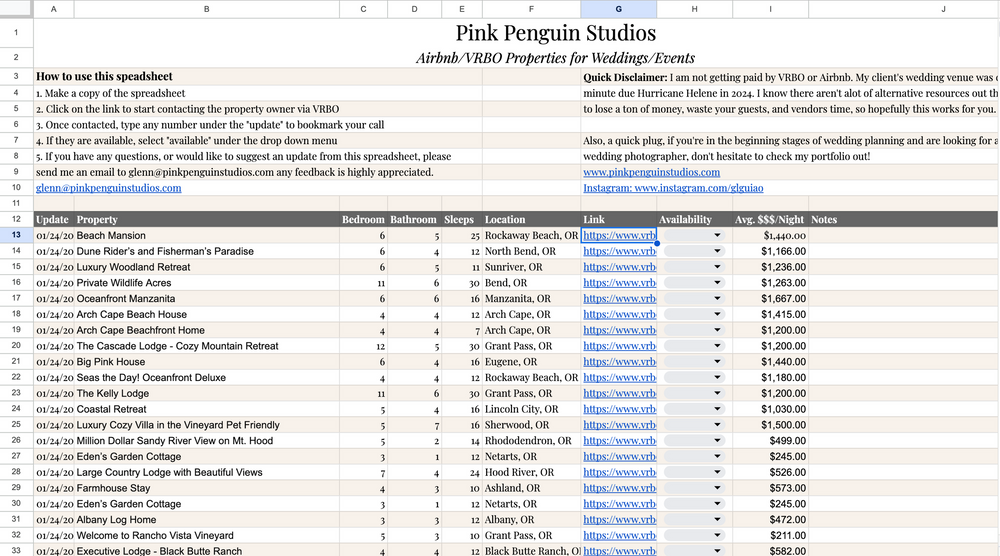1000x556 pixels.
Task: Click the Availability header cell
Action: [695, 219]
